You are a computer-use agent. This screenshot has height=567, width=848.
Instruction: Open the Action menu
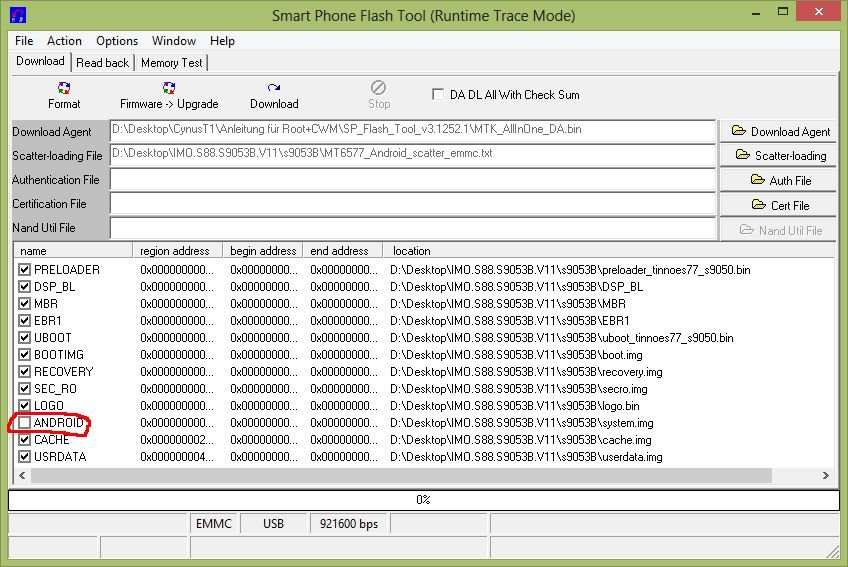click(x=64, y=41)
